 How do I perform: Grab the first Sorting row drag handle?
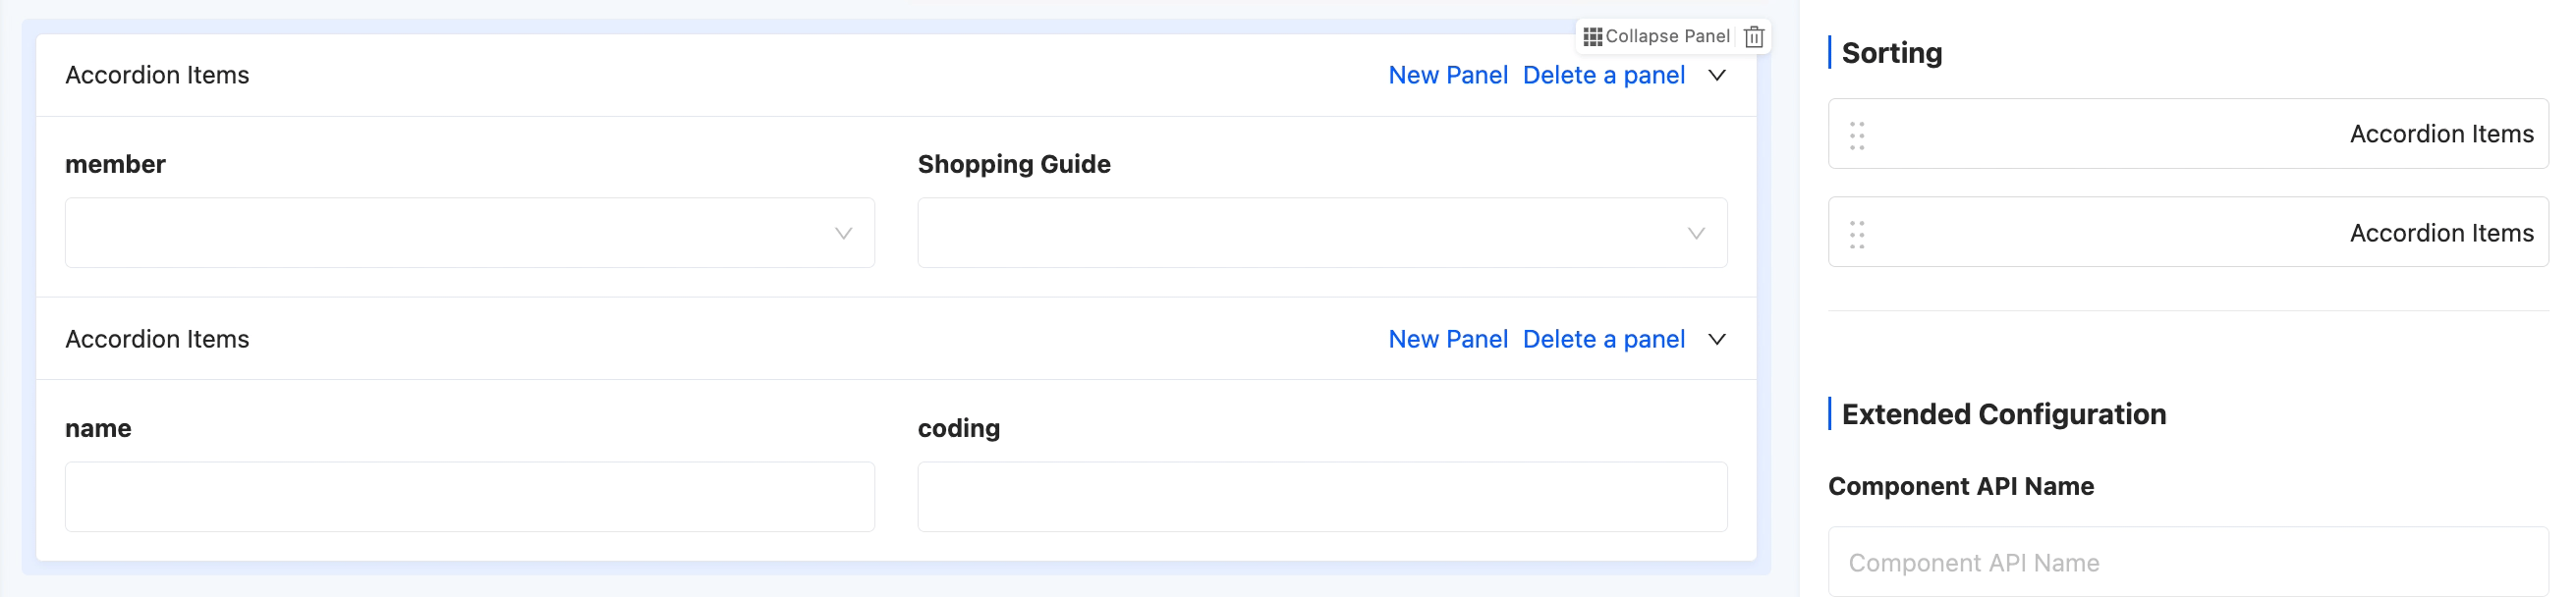click(1857, 135)
